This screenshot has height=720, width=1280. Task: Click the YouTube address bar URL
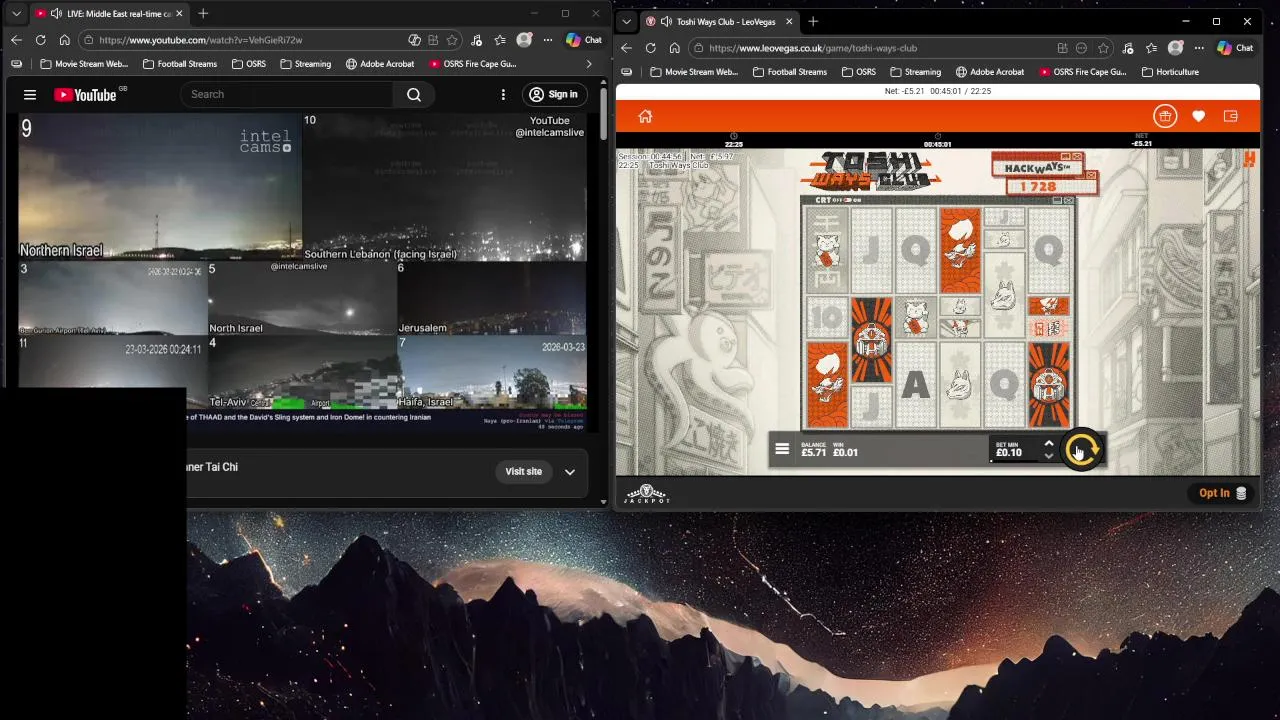pos(200,40)
